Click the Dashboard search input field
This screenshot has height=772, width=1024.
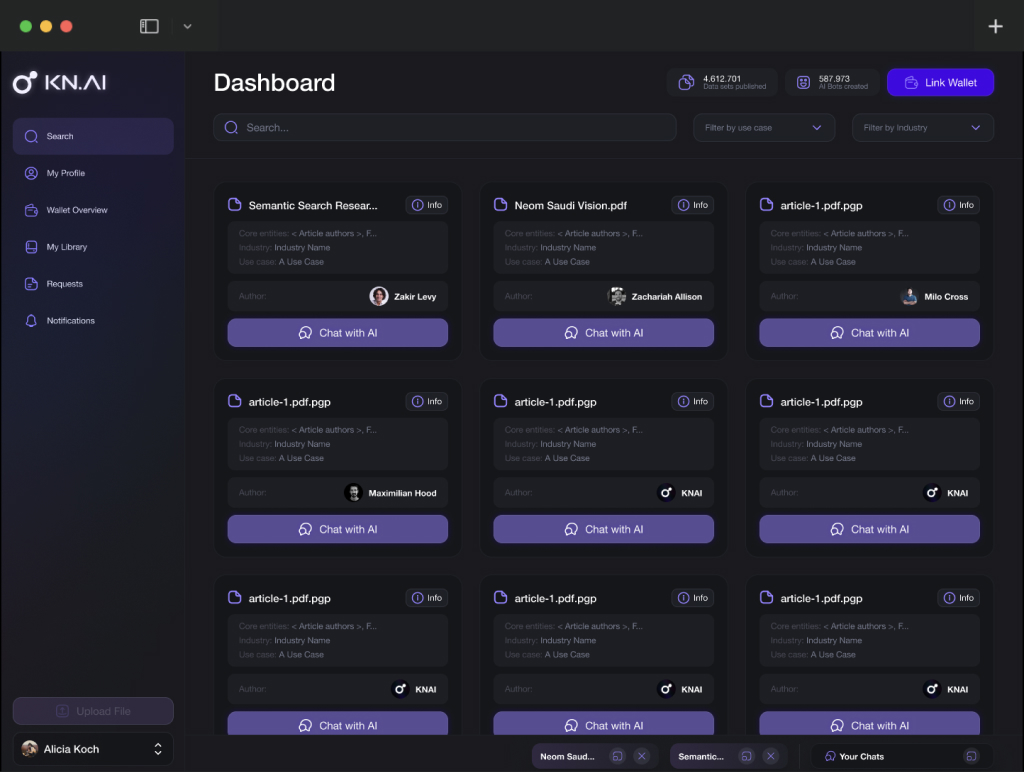(x=445, y=128)
